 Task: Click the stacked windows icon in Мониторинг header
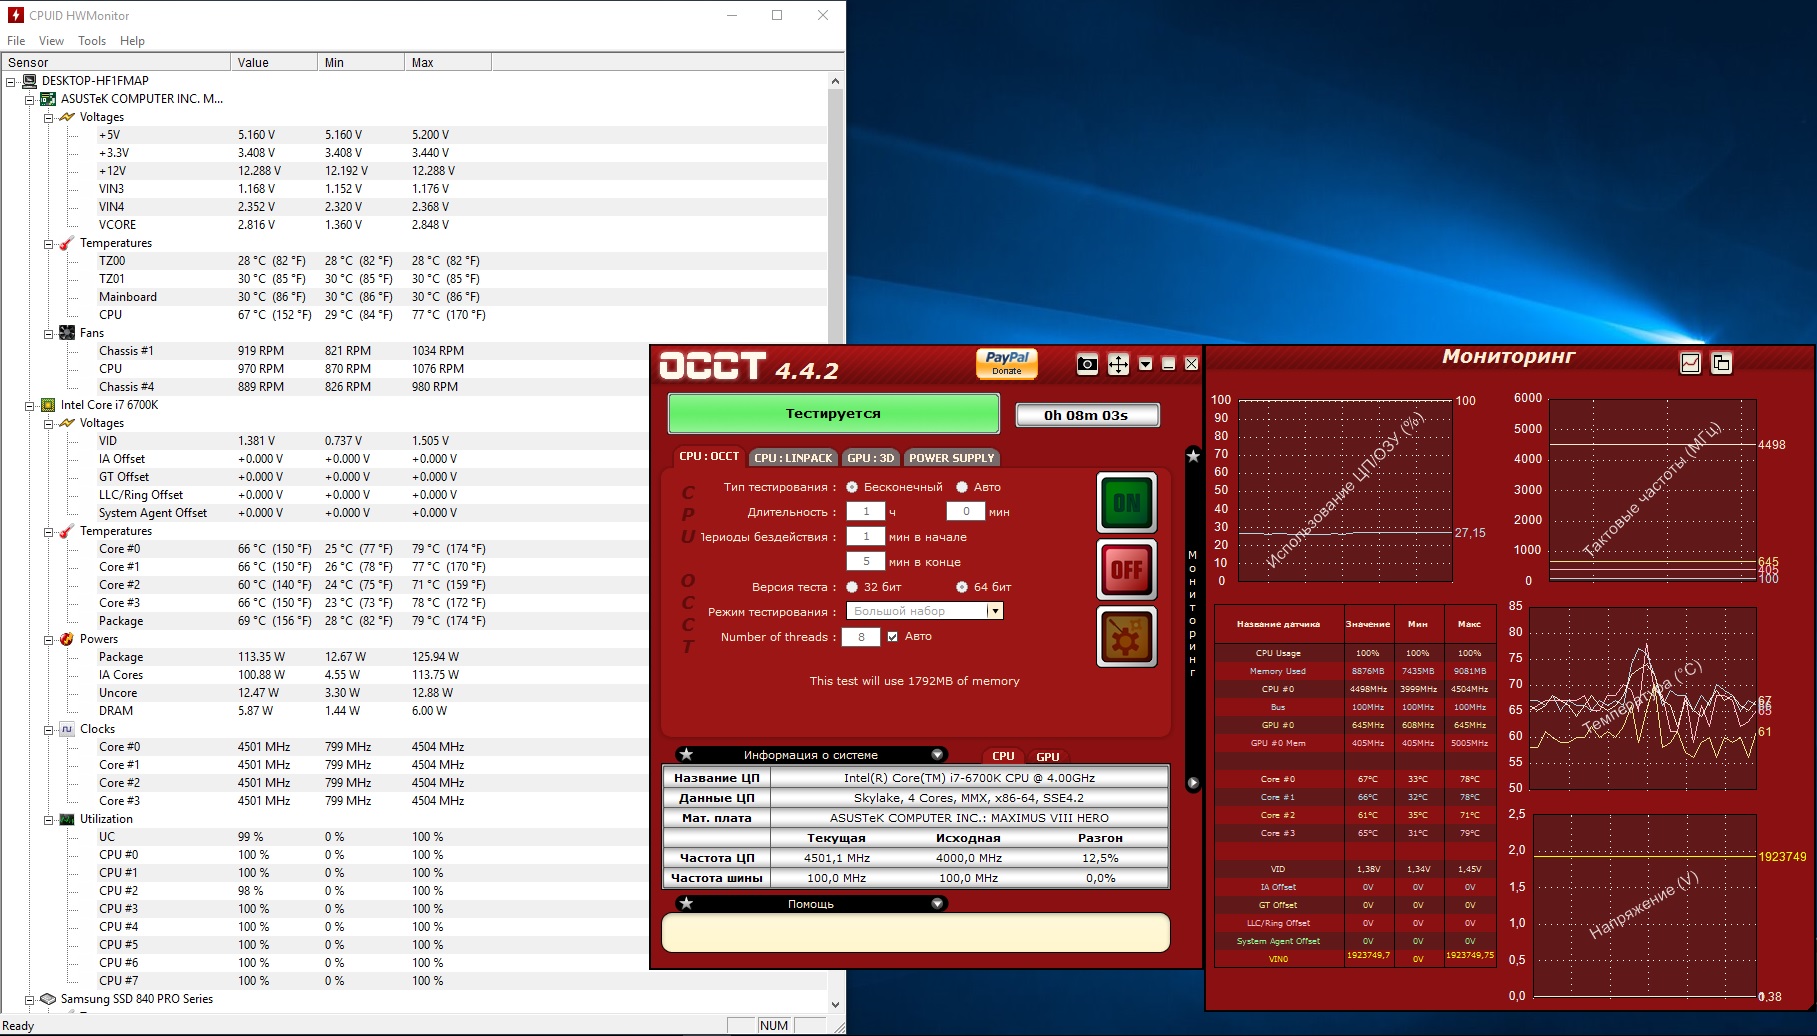(1721, 363)
